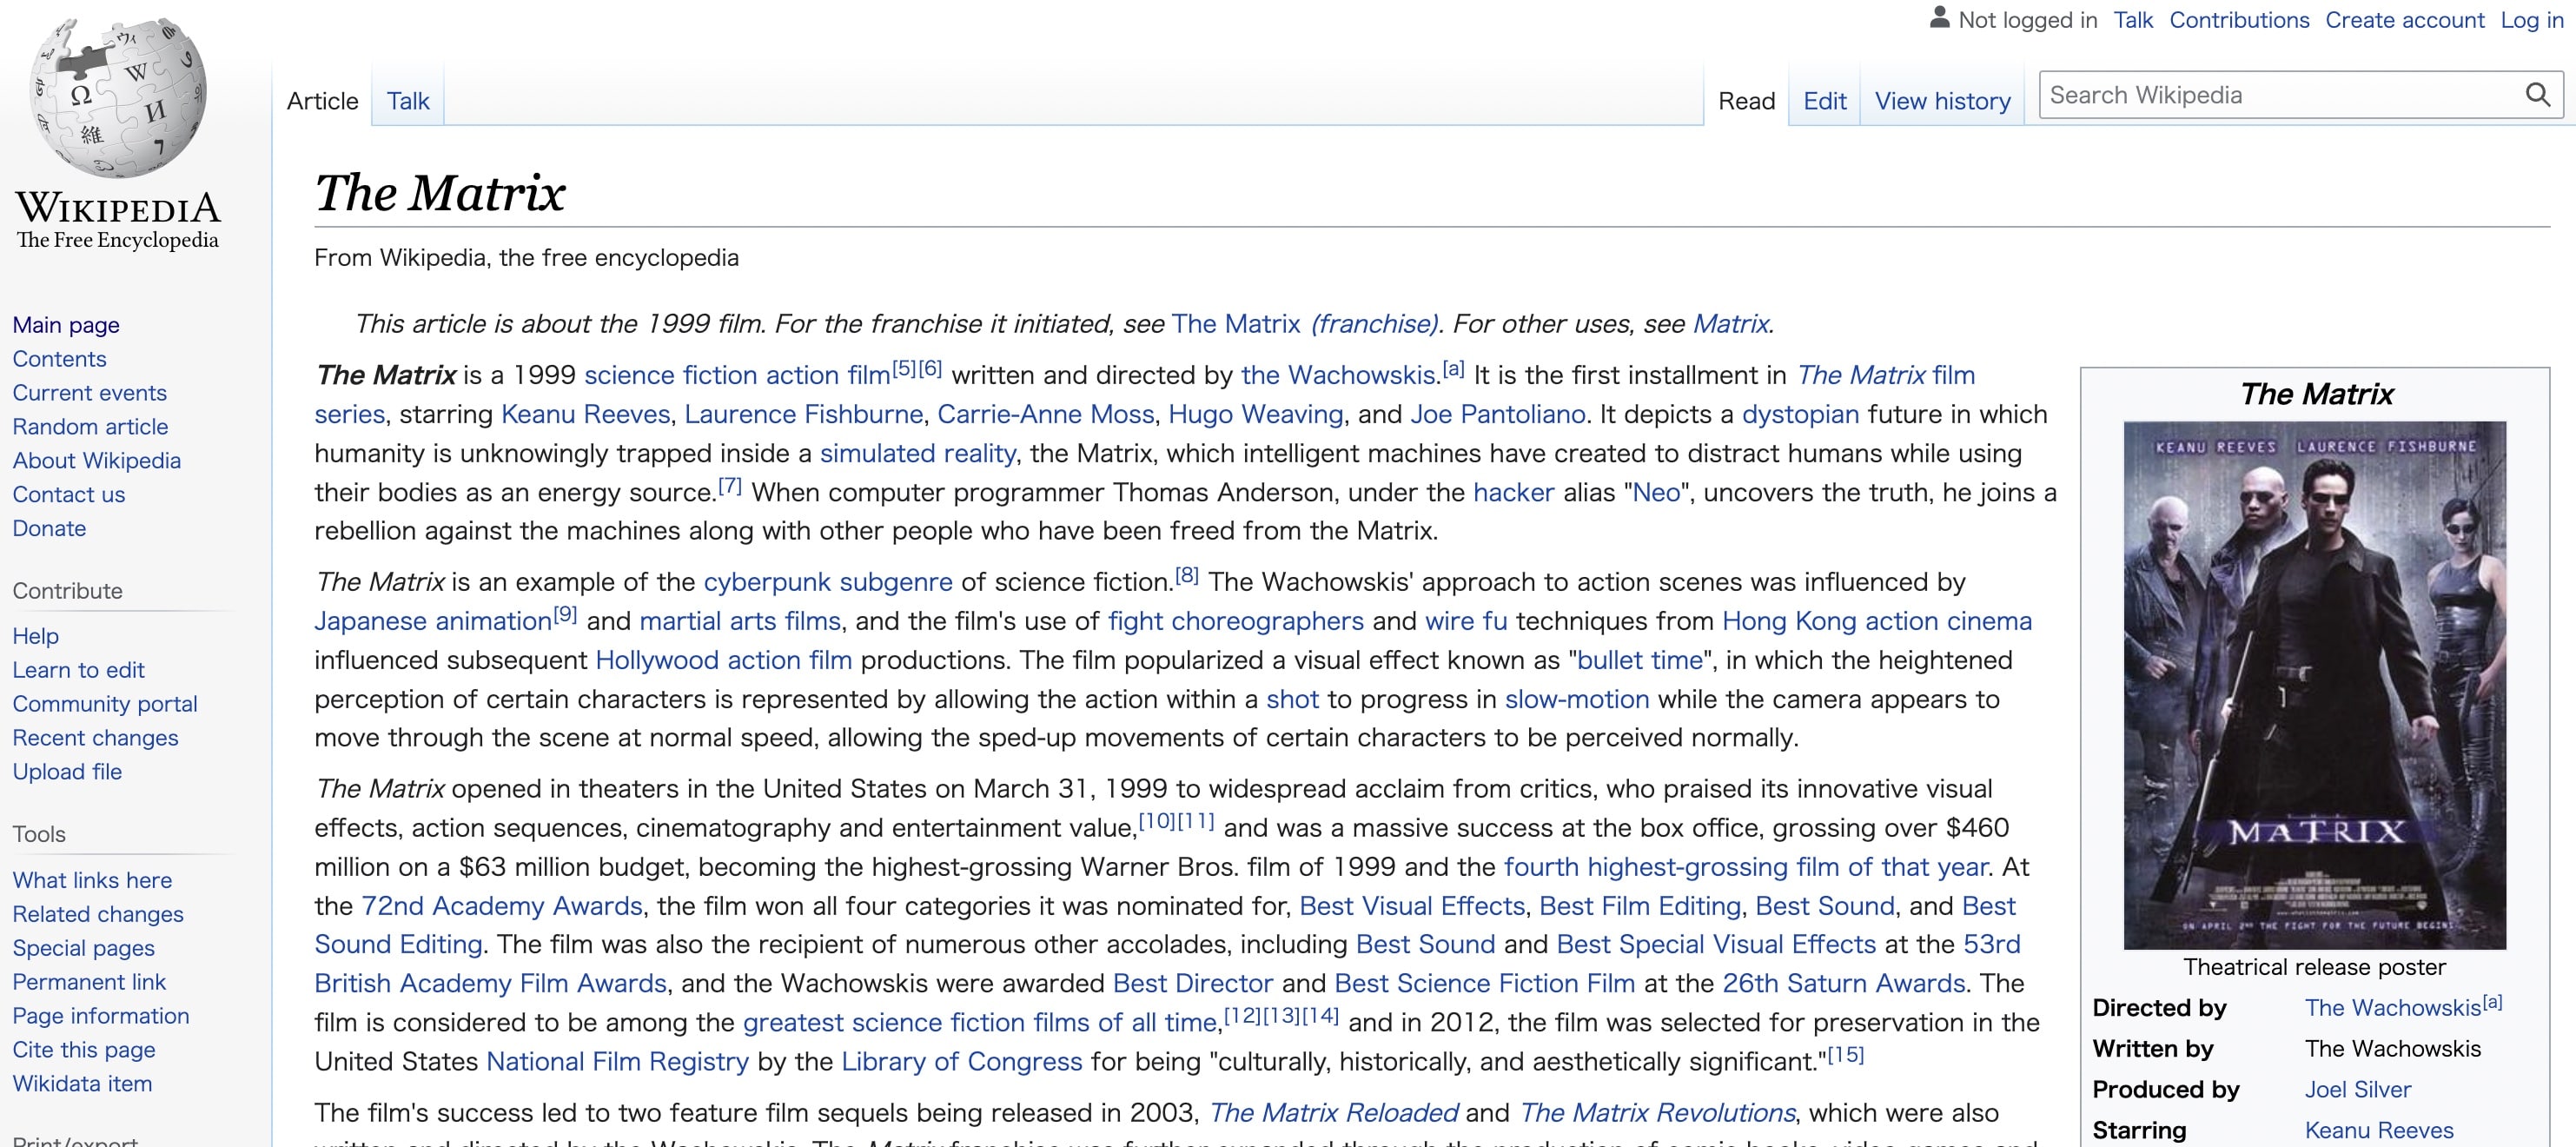This screenshot has width=2576, height=1147.
Task: Open Contributions link
Action: coord(2239,20)
